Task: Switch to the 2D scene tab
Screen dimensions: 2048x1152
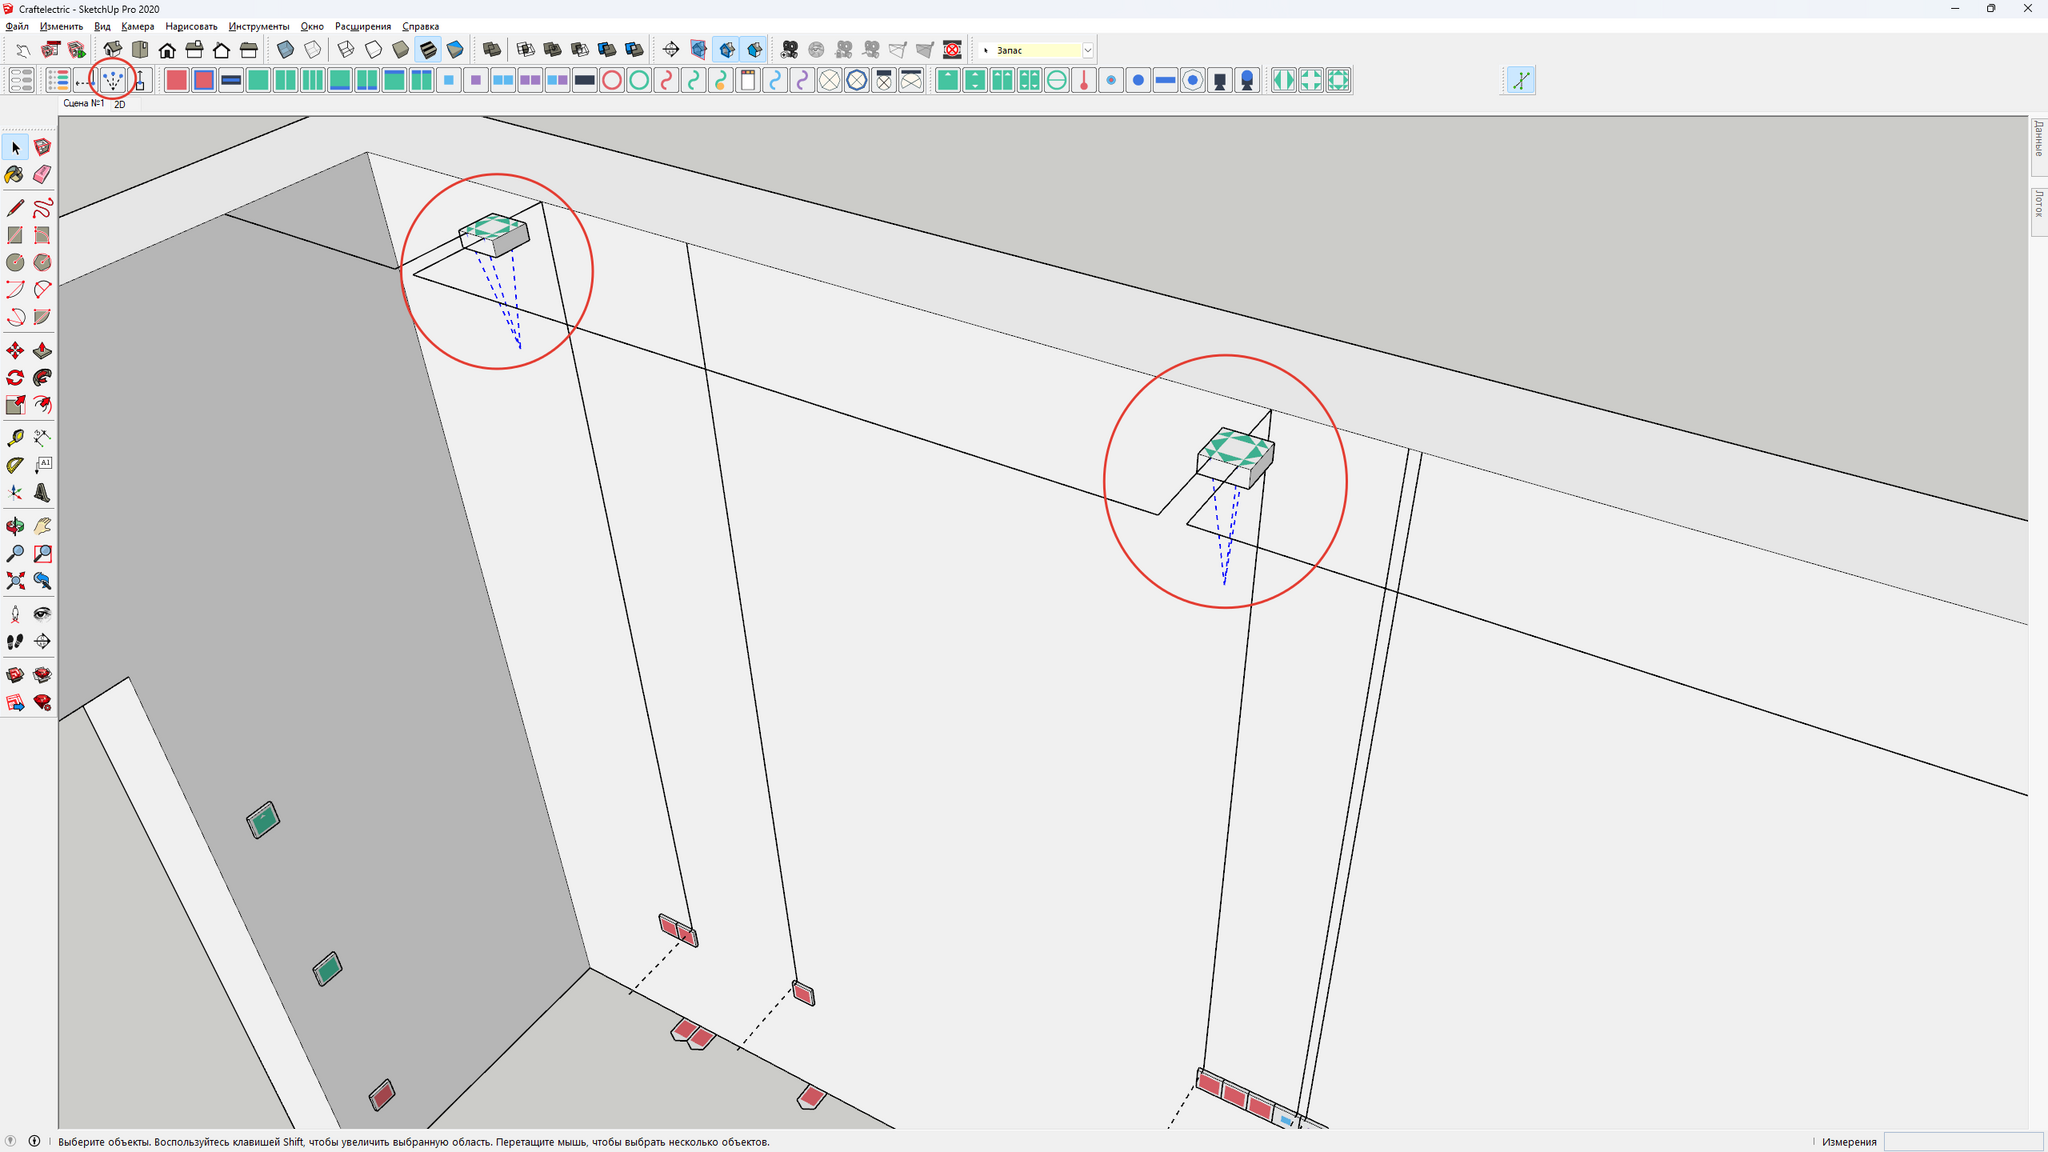Action: click(x=119, y=104)
